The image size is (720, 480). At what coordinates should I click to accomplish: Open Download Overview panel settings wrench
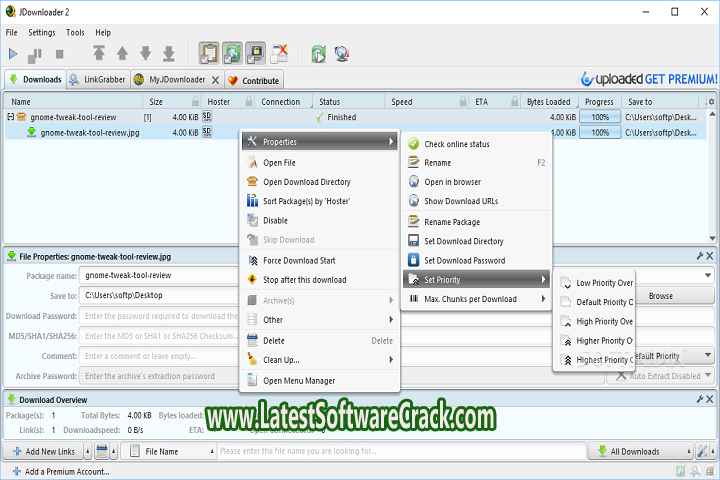[x=700, y=399]
